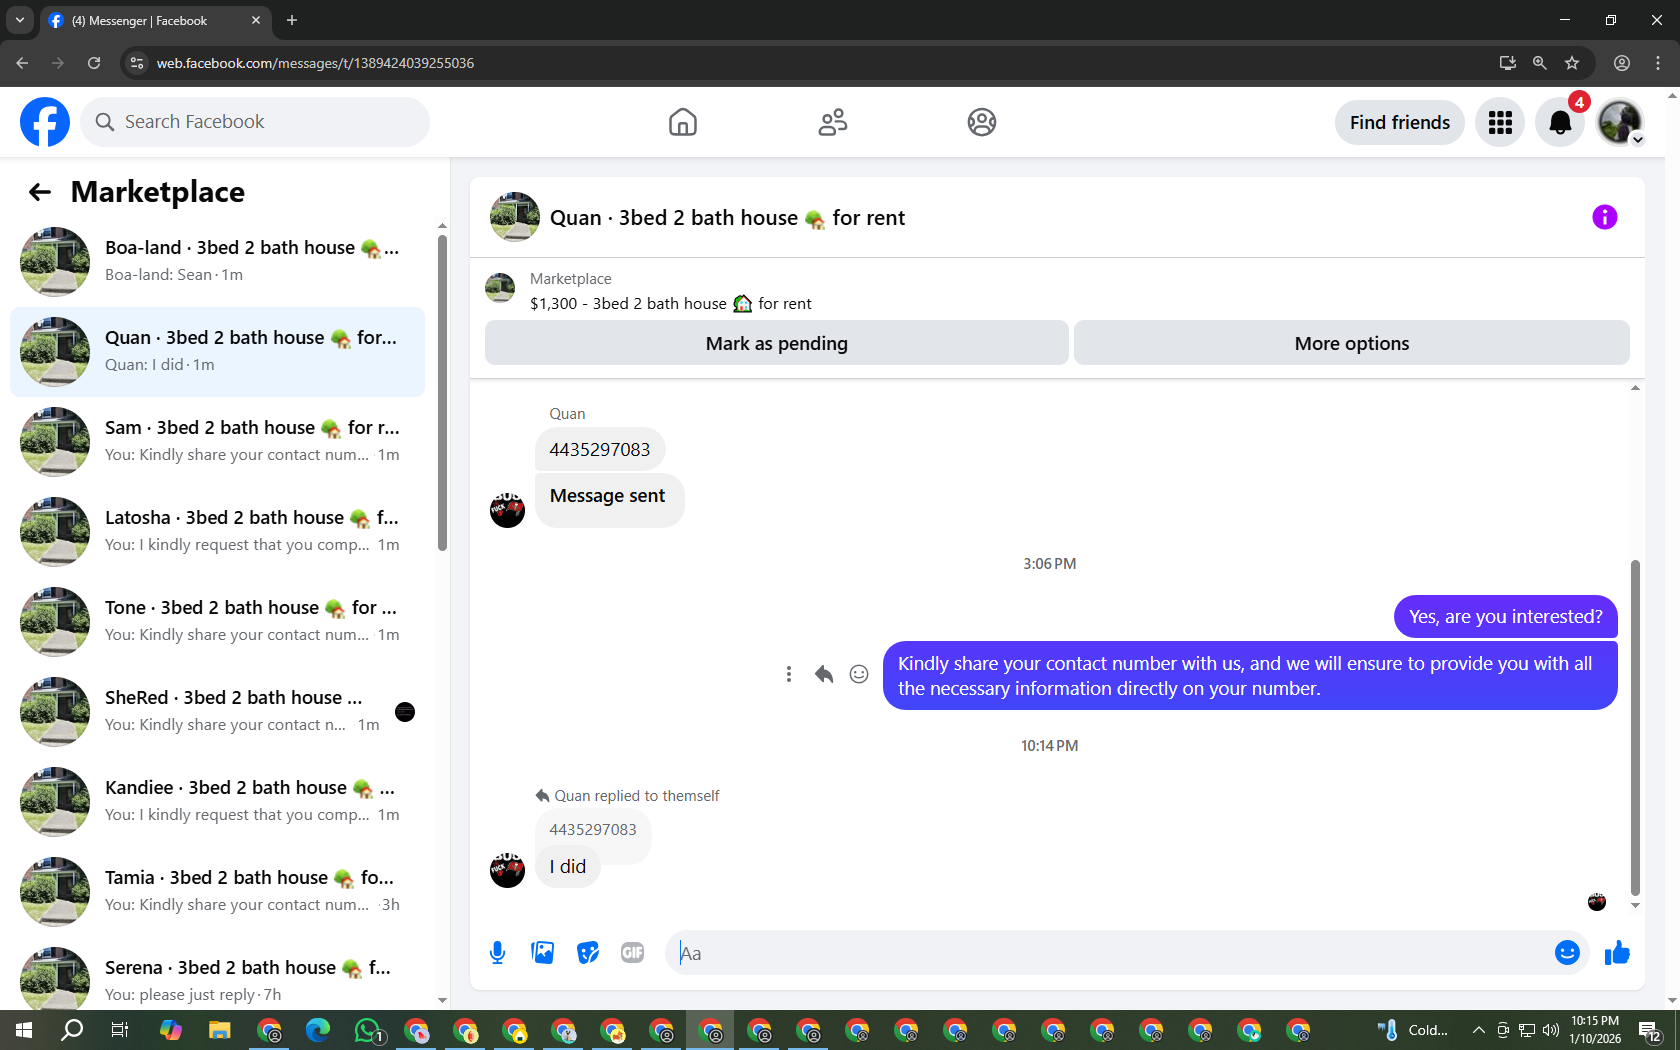Open Kandiee conversation in list
Screen dimensions: 1680x1050
coord(217,802)
